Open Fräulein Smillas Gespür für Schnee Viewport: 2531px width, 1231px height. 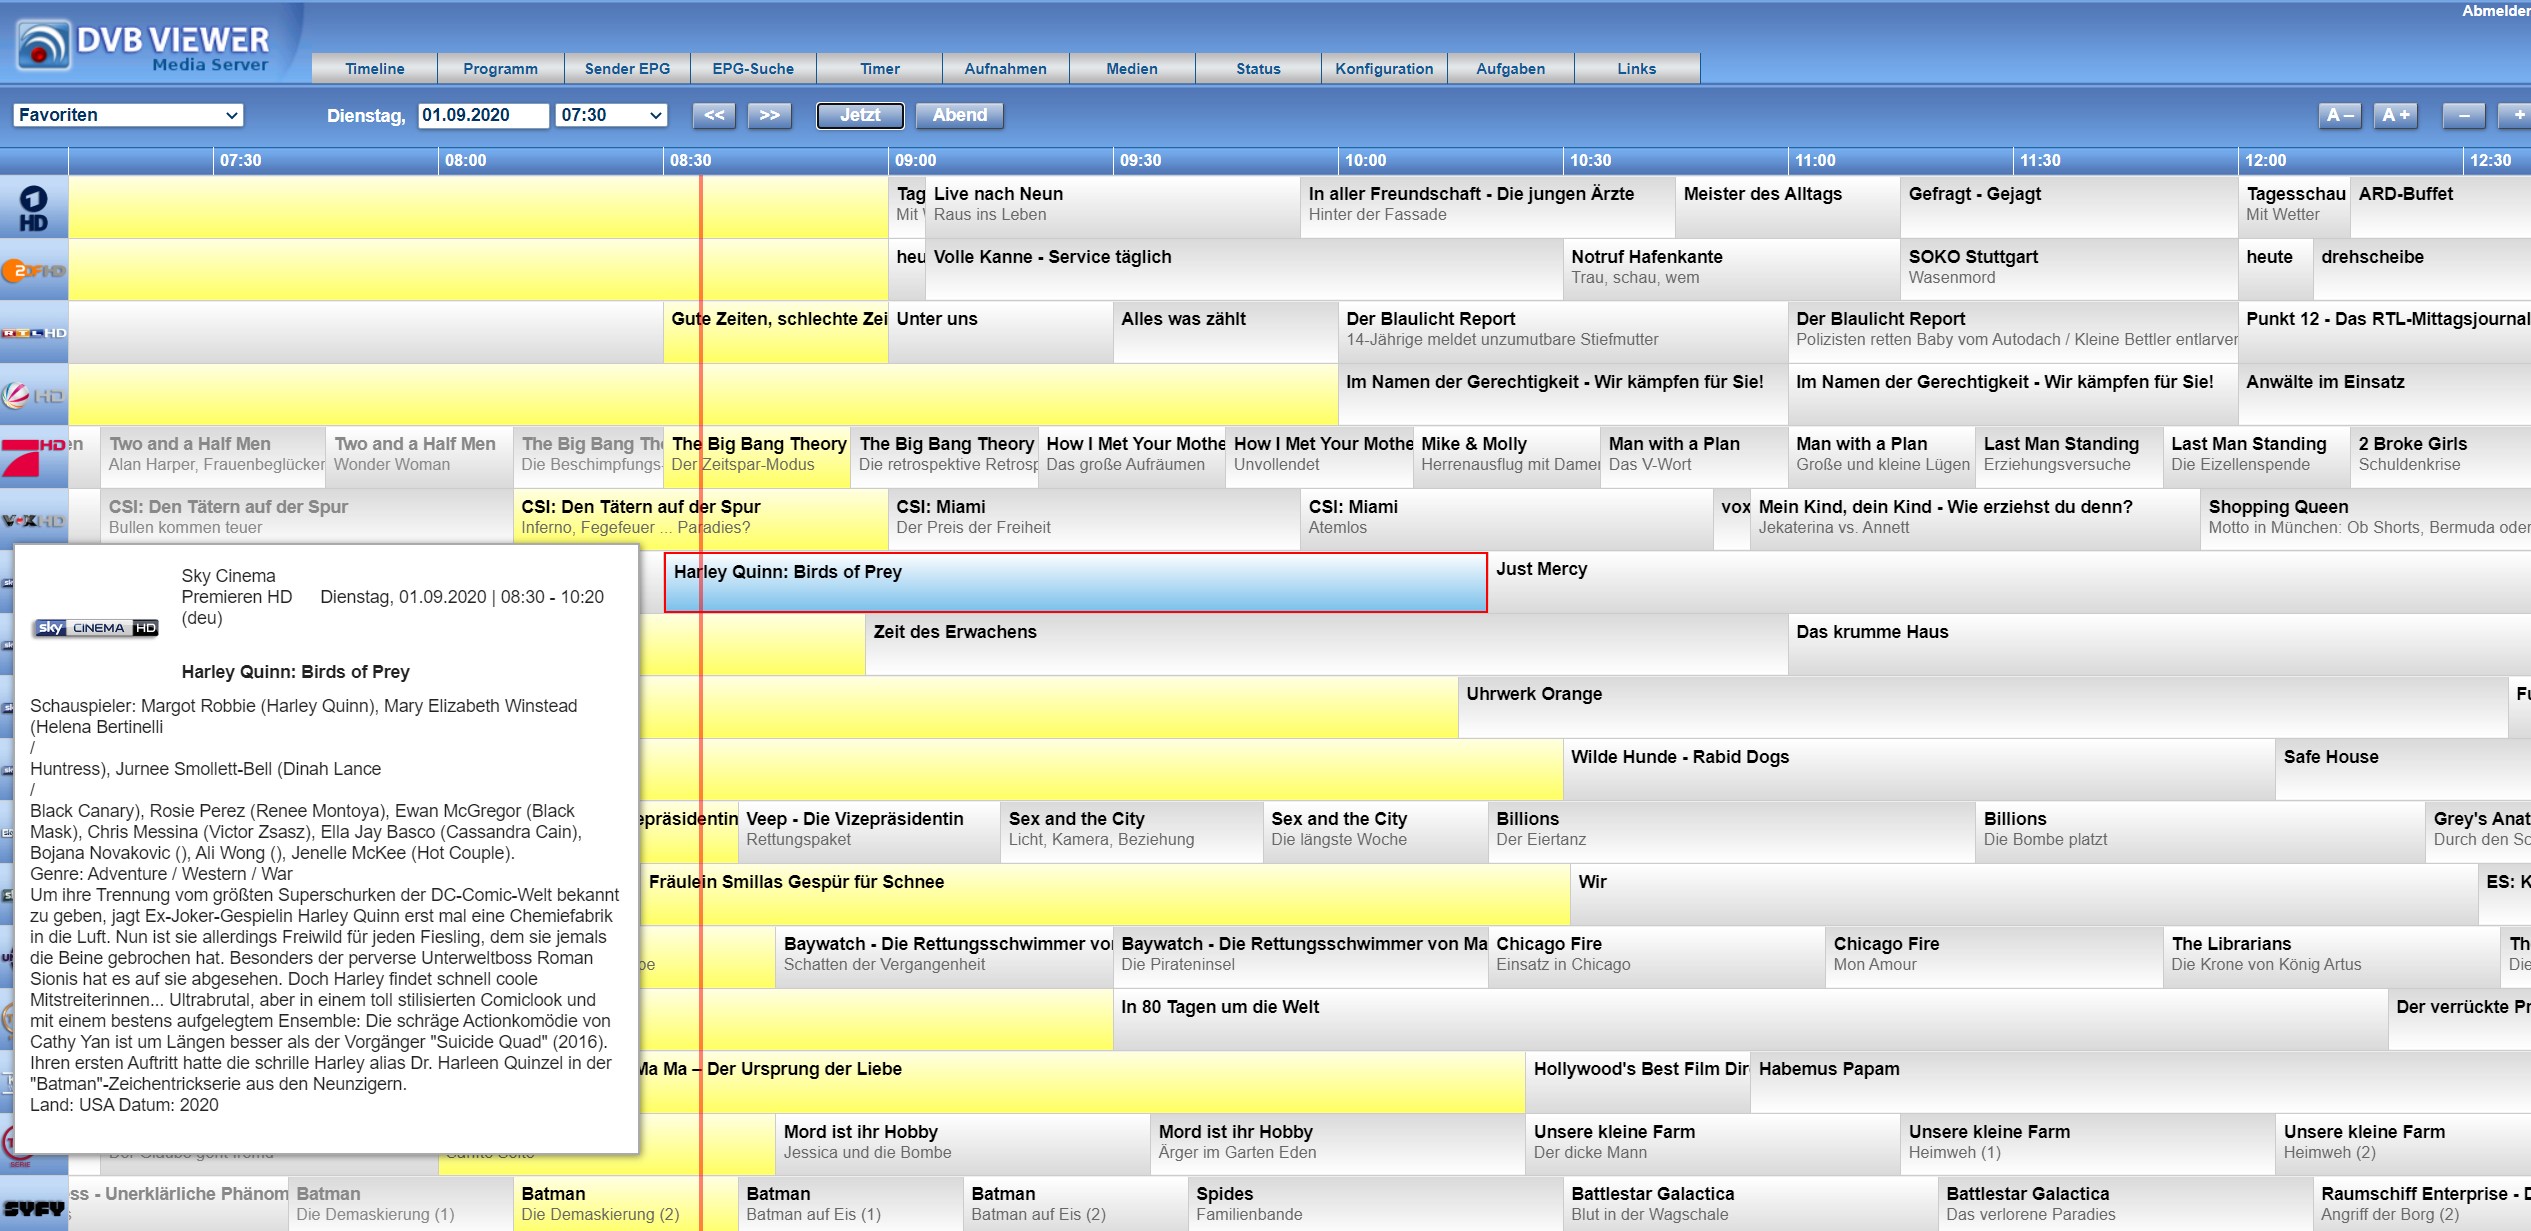point(1105,894)
